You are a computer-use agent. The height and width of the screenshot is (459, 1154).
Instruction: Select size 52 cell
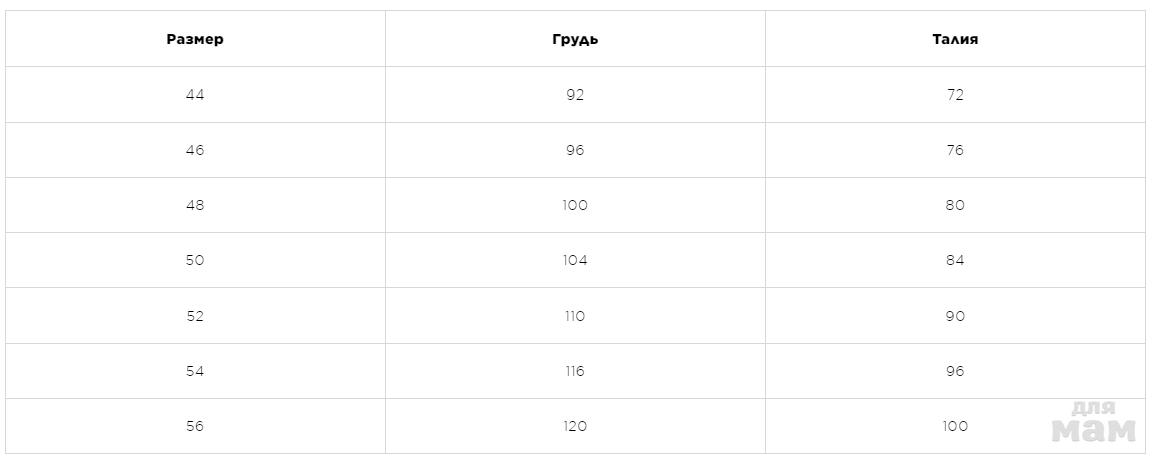tap(195, 316)
